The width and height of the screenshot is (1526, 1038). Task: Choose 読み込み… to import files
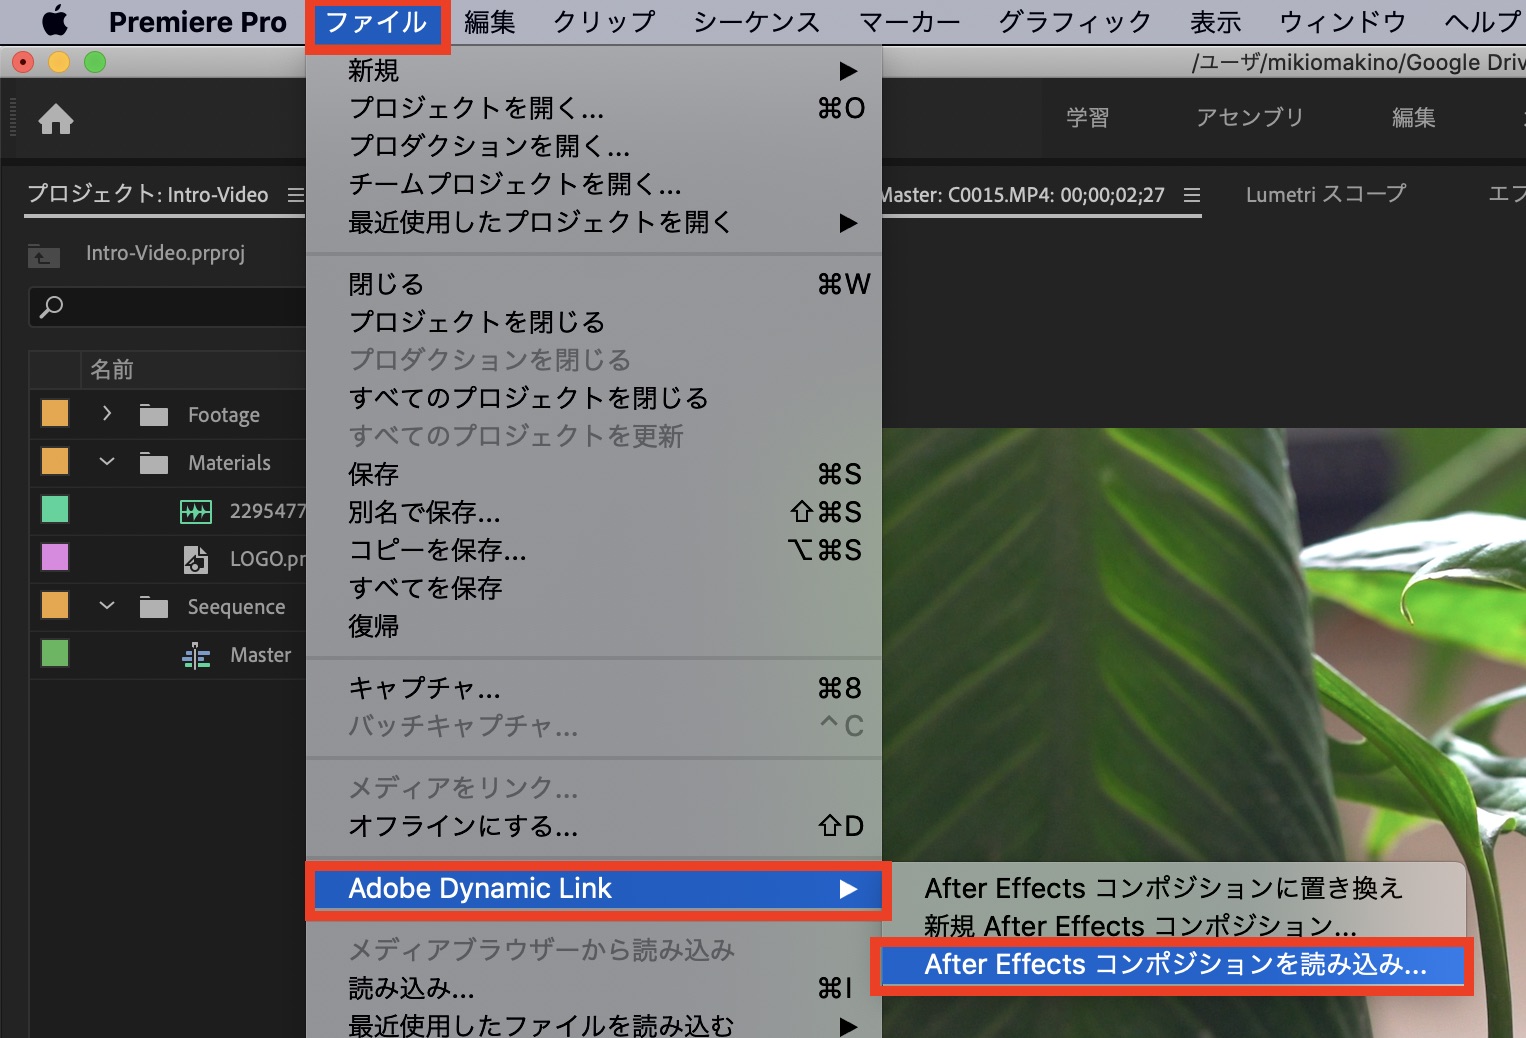point(594,989)
